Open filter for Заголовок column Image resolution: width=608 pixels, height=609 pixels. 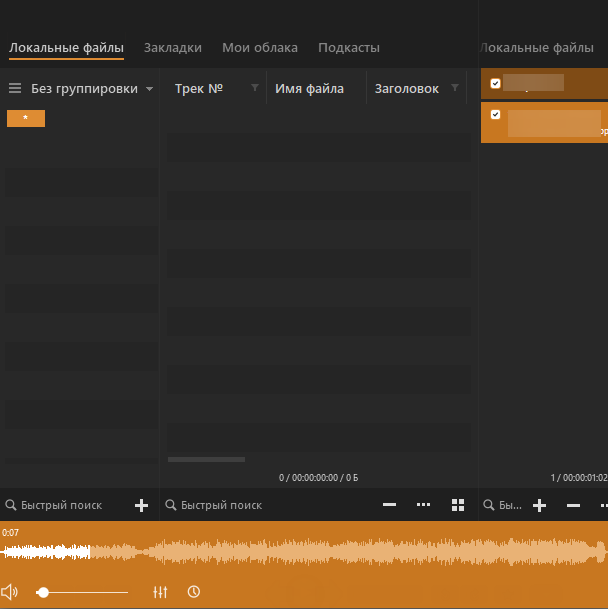455,88
